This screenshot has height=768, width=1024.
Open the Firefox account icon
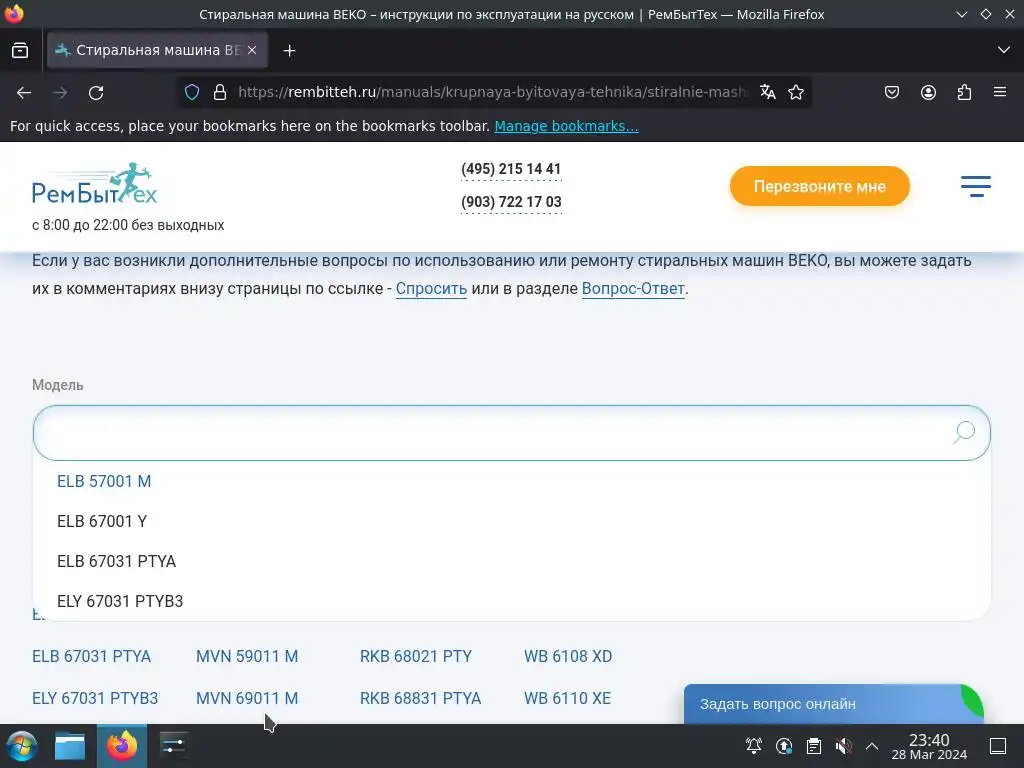pos(928,92)
